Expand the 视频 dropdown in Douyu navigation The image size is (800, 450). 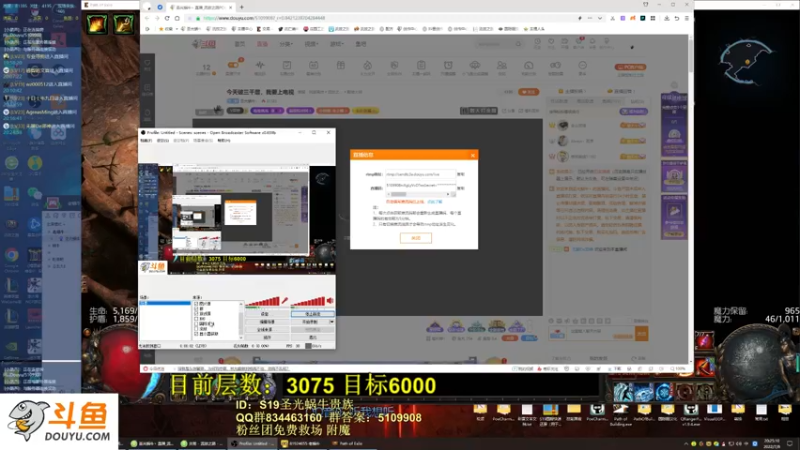pyautogui.click(x=311, y=44)
